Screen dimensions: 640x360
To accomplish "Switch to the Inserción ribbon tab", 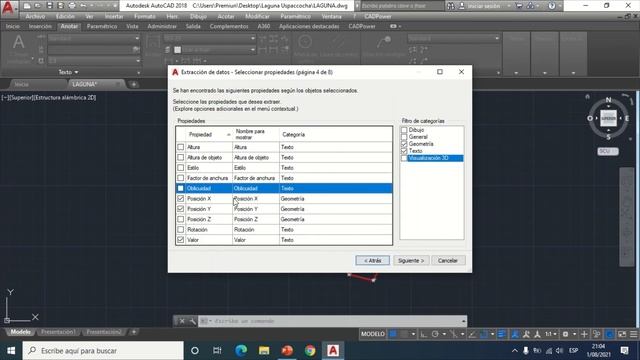I will (x=40, y=26).
